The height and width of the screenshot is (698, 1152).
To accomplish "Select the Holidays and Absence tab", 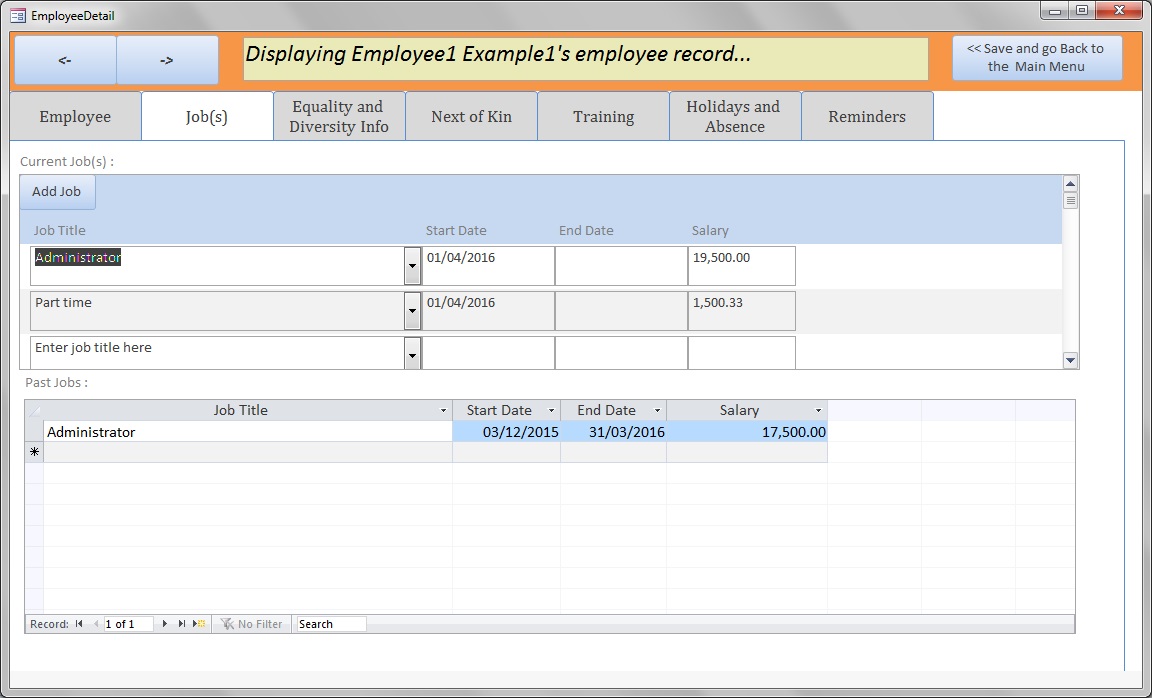I will [x=734, y=117].
